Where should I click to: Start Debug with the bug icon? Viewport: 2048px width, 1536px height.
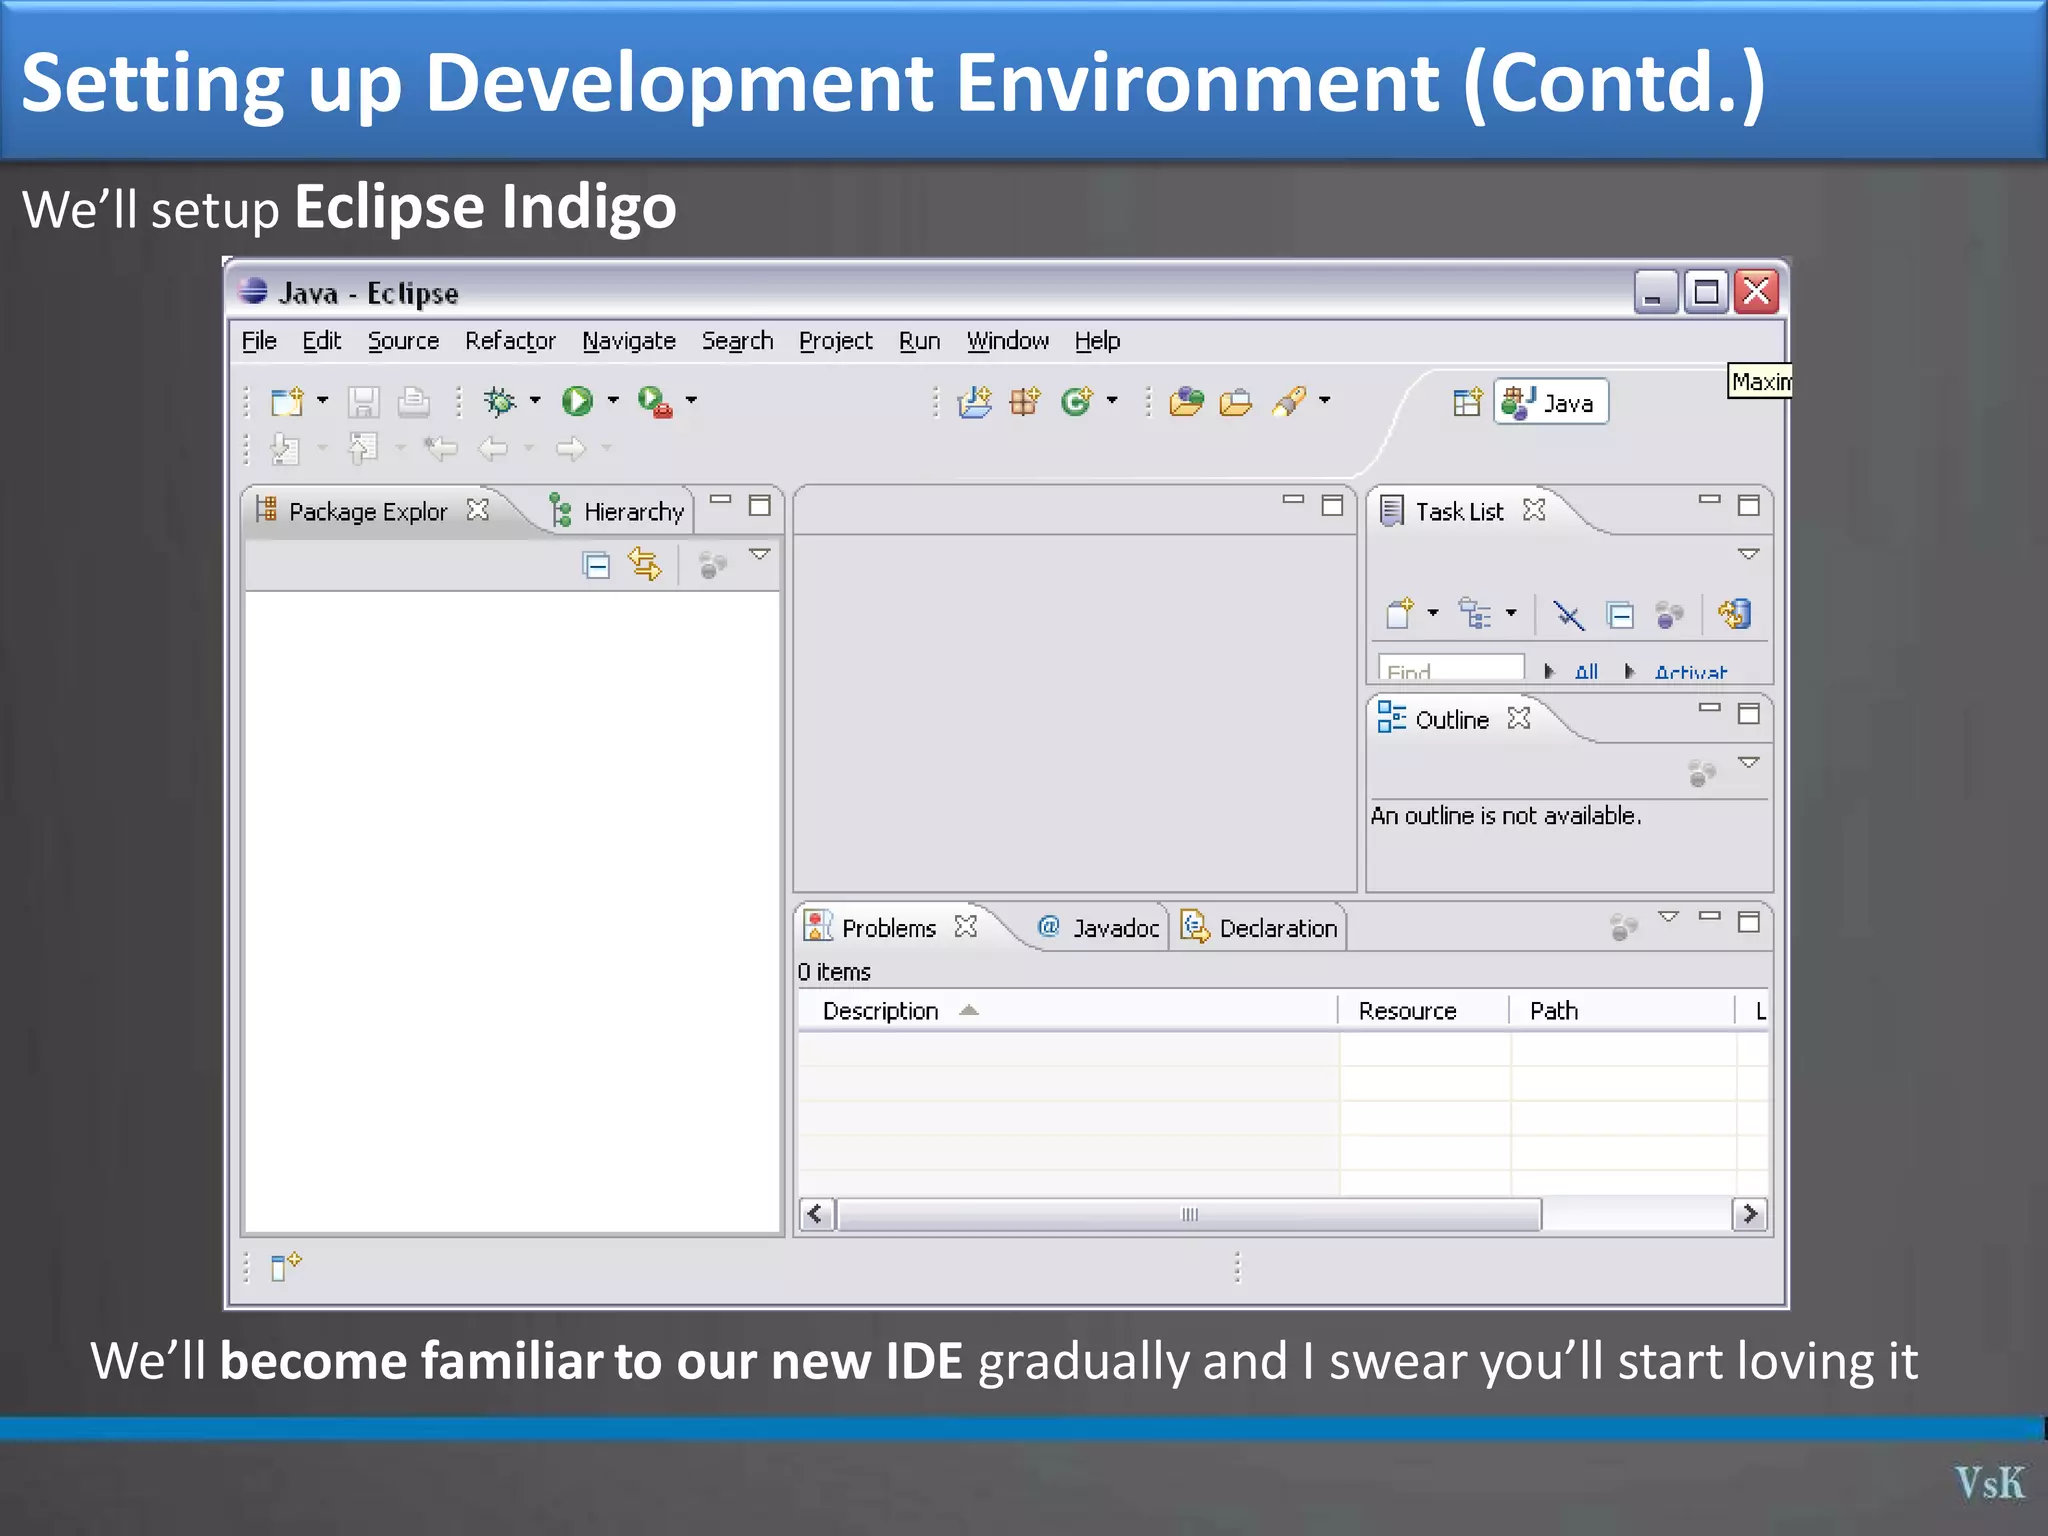500,401
